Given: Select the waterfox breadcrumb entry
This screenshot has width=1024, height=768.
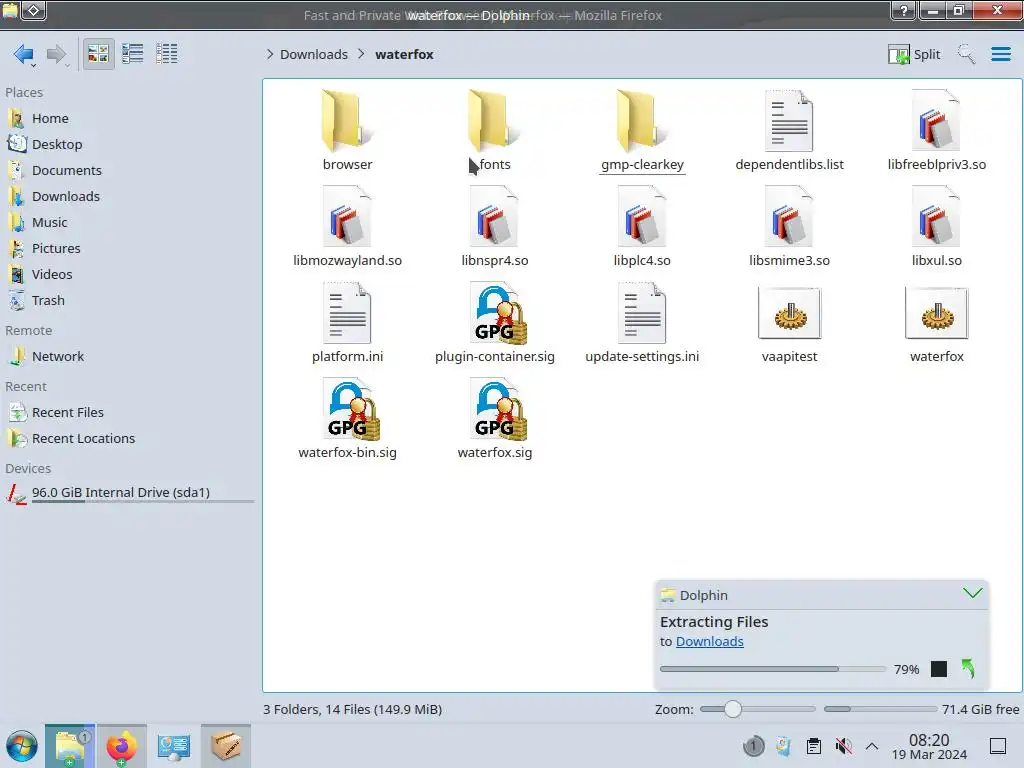Looking at the screenshot, I should (x=404, y=54).
